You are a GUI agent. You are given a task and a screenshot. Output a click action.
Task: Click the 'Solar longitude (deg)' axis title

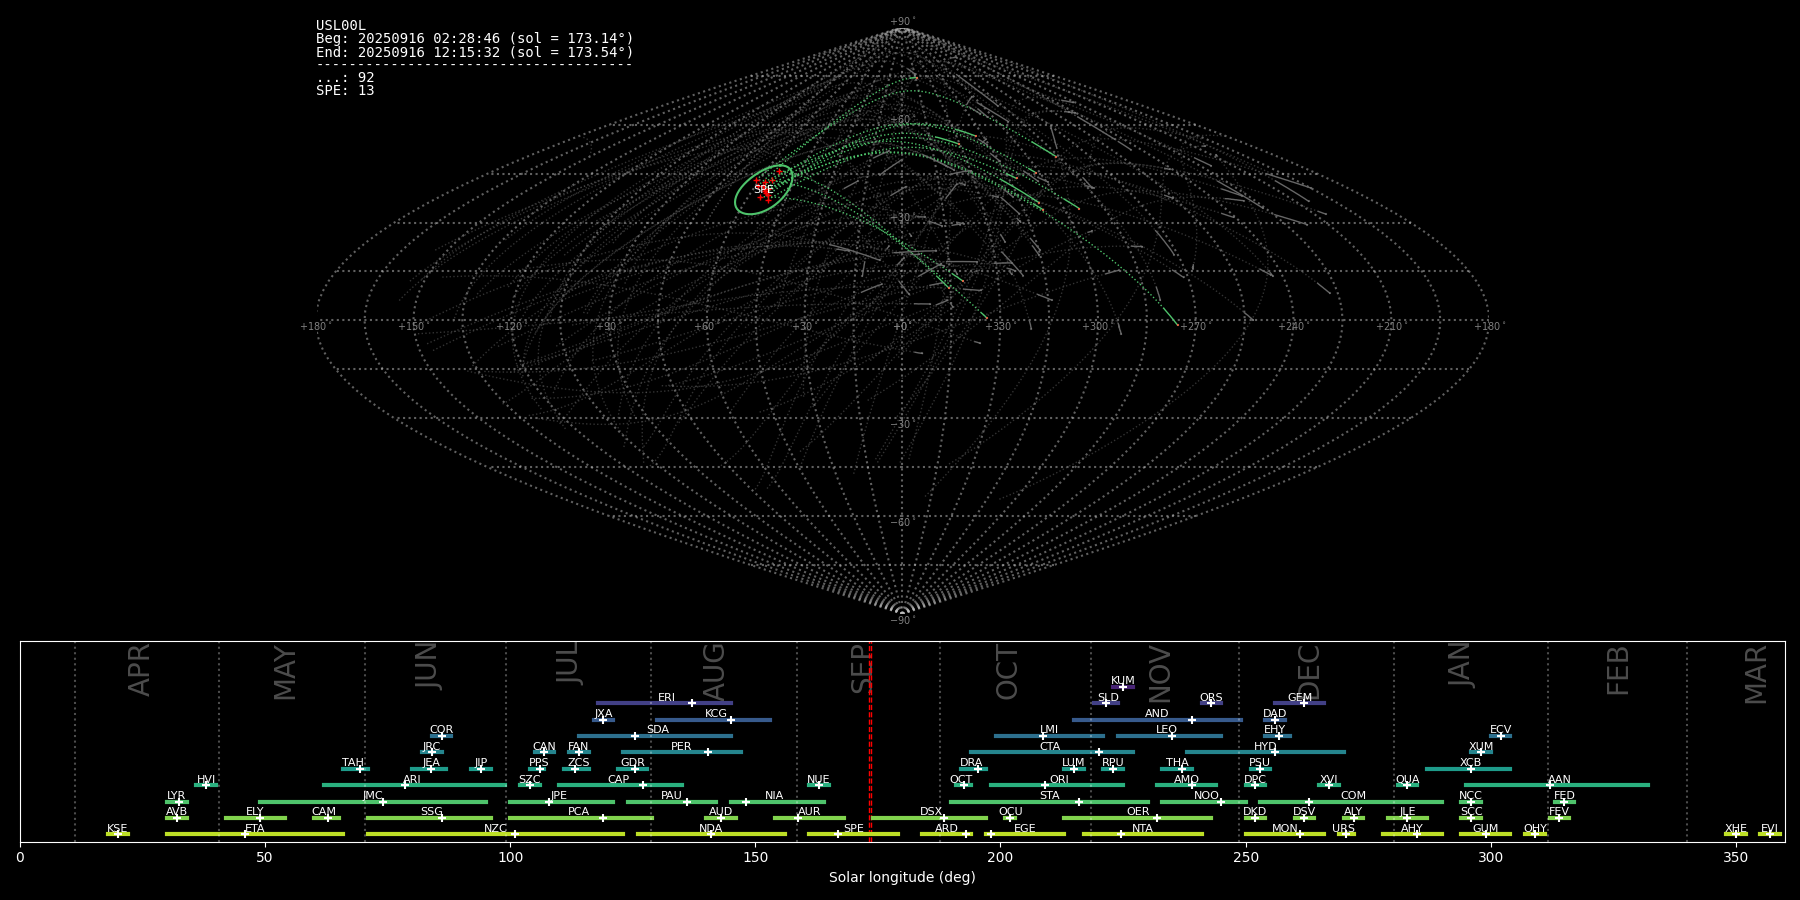[x=902, y=877]
